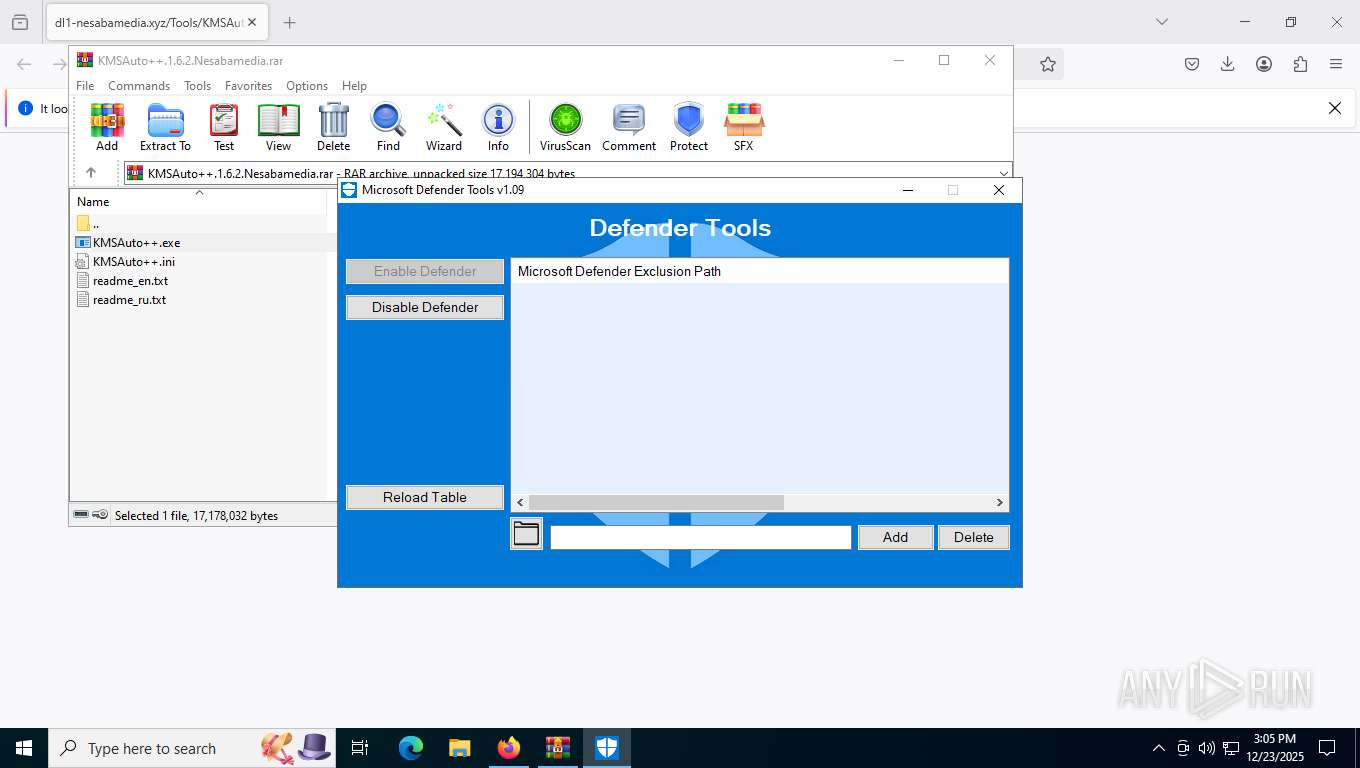Create SFX archive
Viewport: 1360px width, 768px height.
[x=744, y=127]
